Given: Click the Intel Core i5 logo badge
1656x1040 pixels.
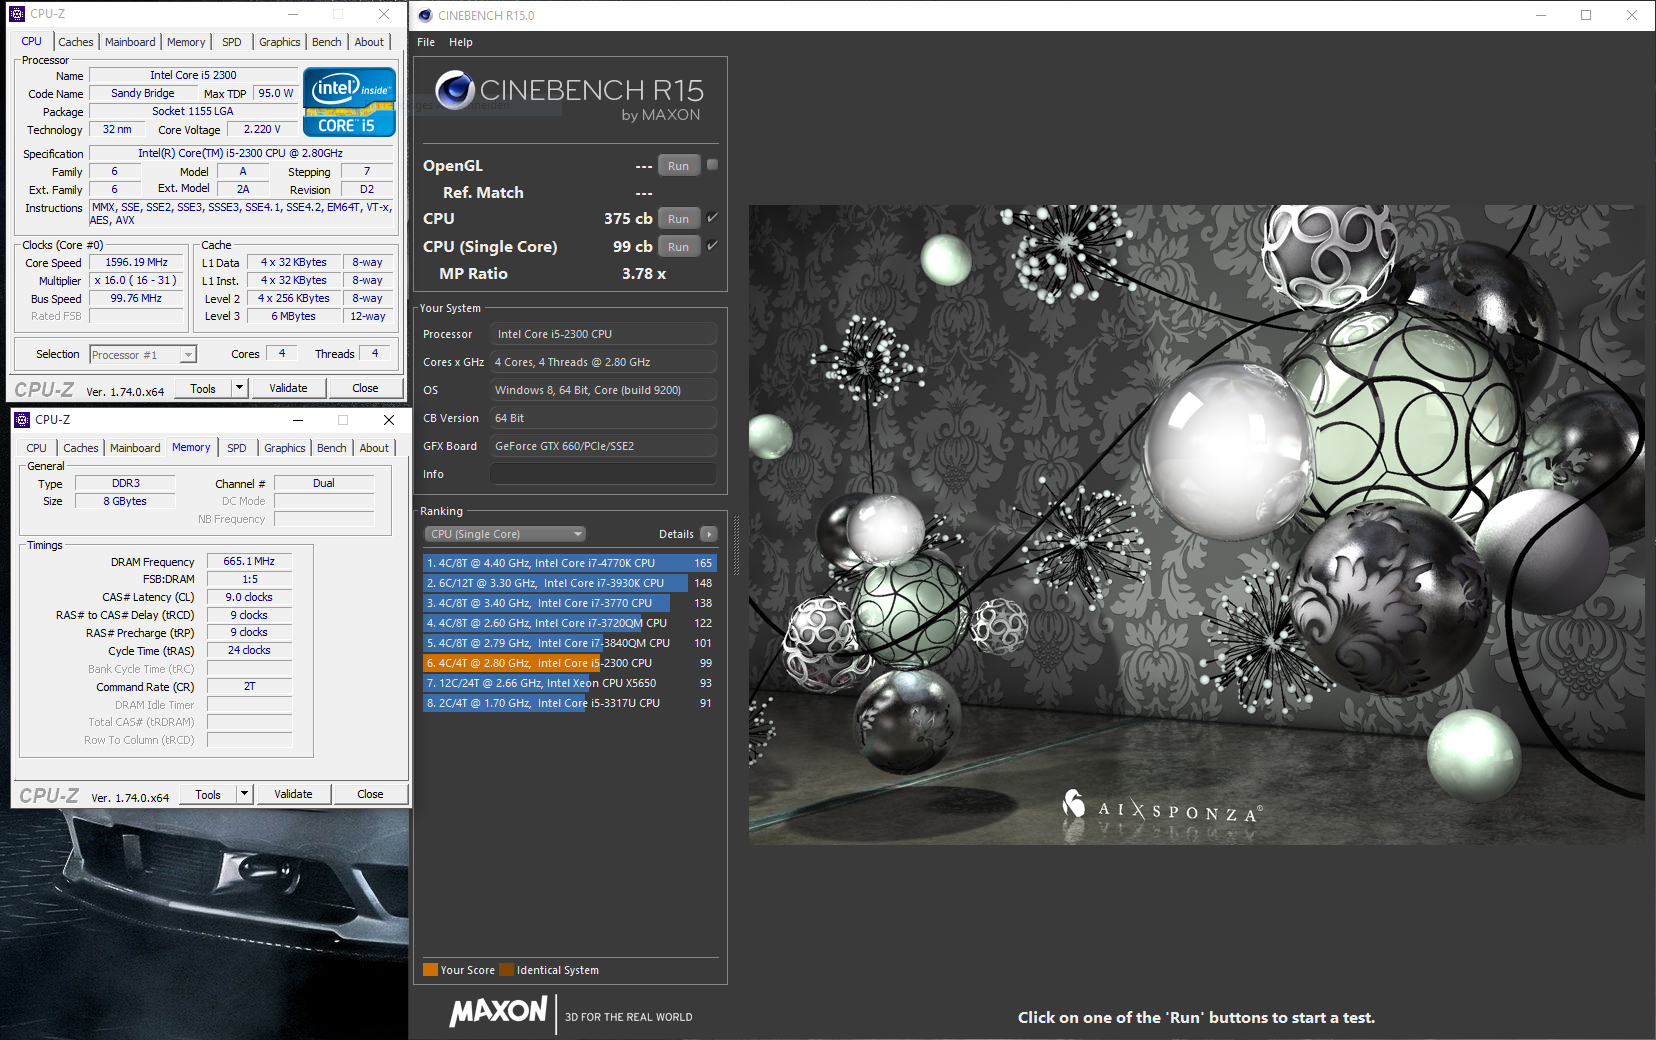Looking at the screenshot, I should pyautogui.click(x=349, y=102).
